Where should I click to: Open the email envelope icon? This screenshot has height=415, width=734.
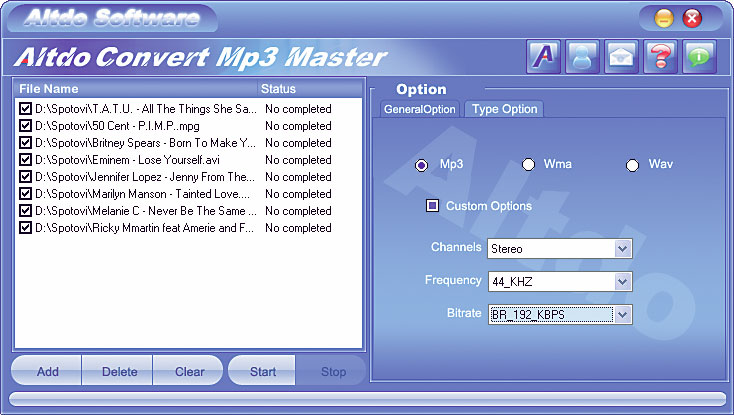tap(621, 57)
